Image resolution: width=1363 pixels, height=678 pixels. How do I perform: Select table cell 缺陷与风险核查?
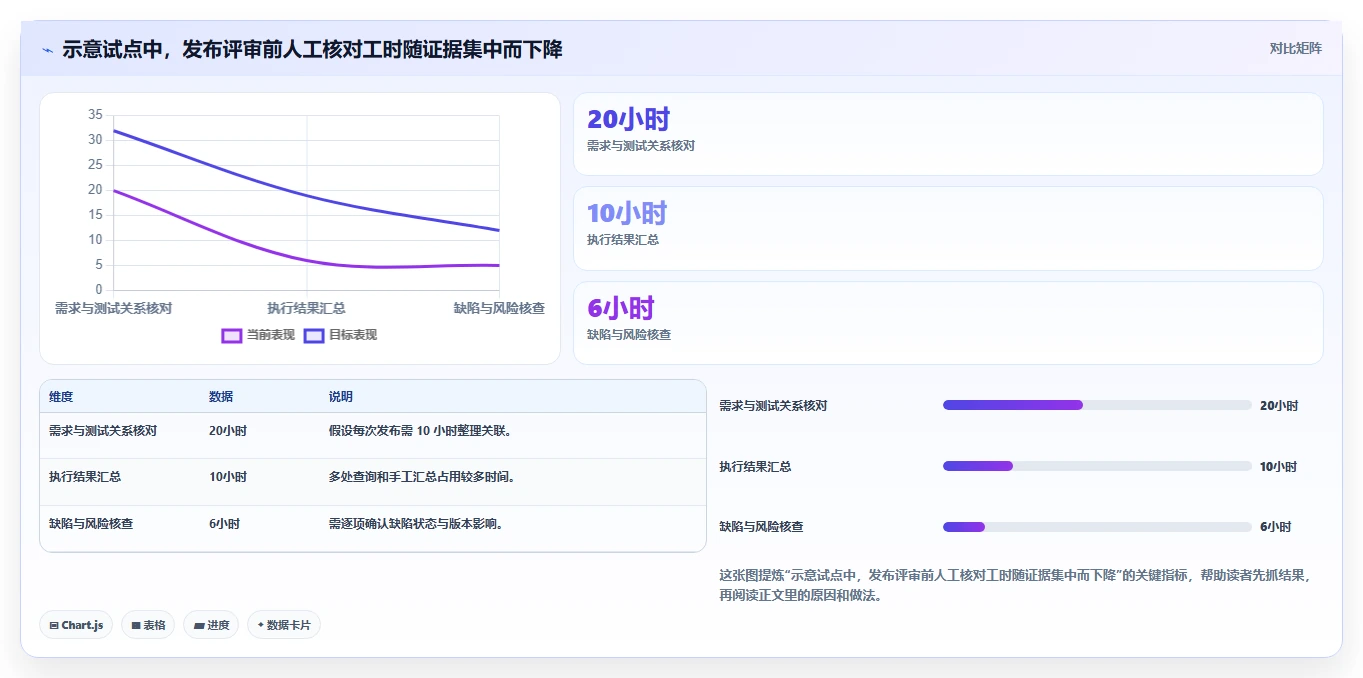pos(91,523)
